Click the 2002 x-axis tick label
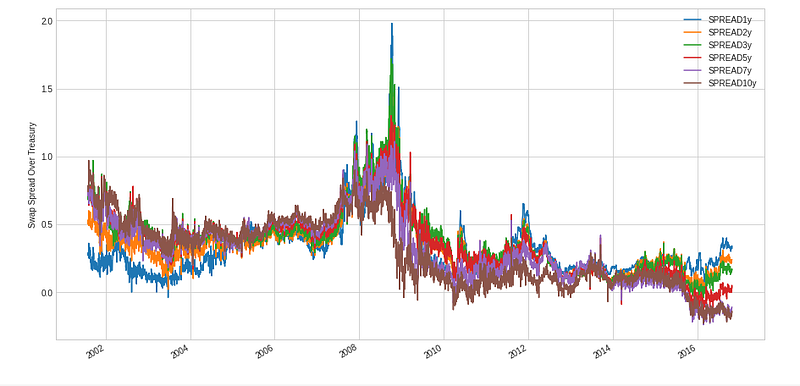This screenshot has width=800, height=386. click(95, 352)
